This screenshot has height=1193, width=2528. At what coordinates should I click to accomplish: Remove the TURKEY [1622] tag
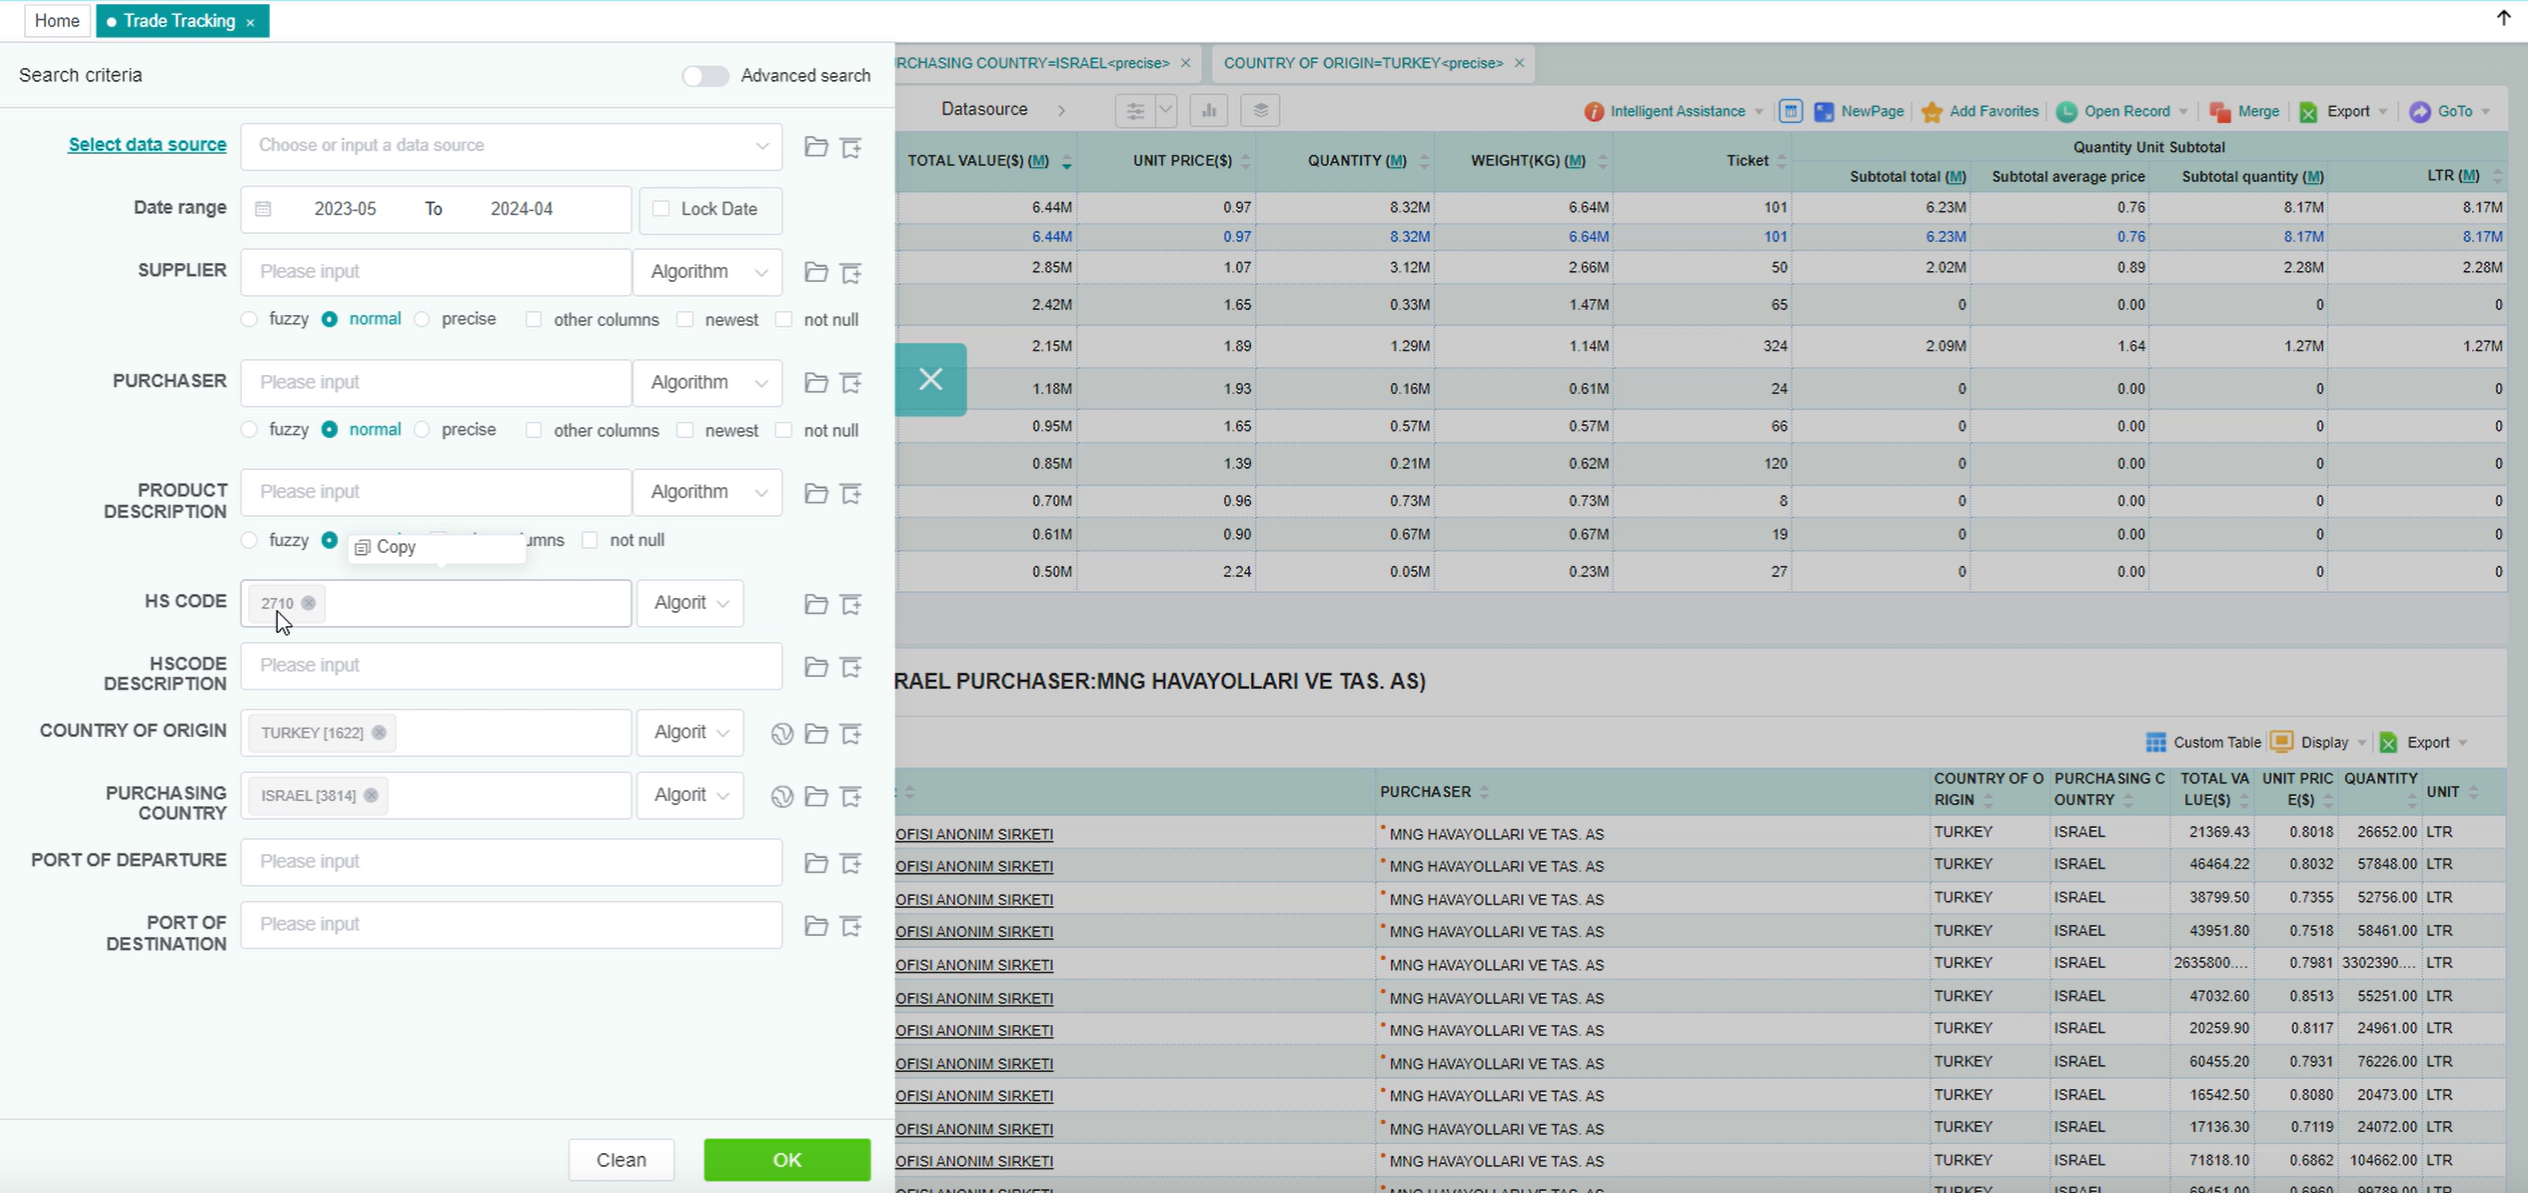pyautogui.click(x=379, y=732)
